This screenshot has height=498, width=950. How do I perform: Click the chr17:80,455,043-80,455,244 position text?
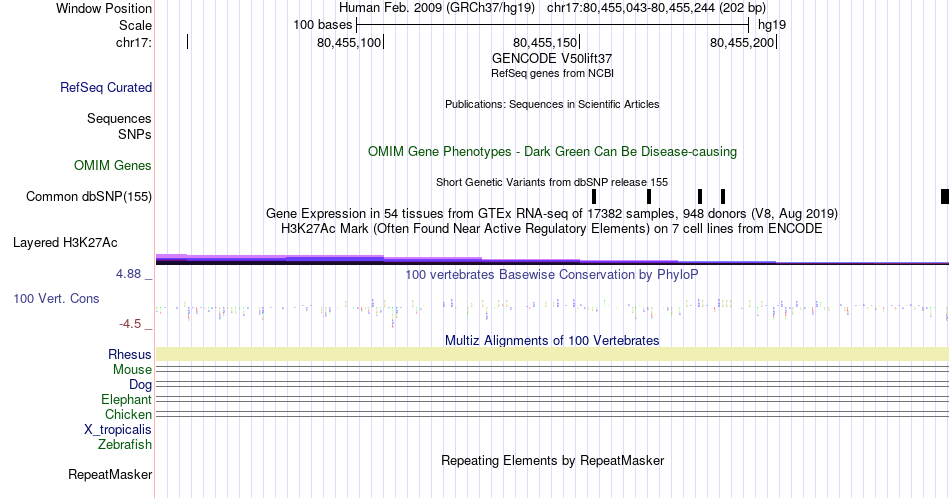[656, 8]
